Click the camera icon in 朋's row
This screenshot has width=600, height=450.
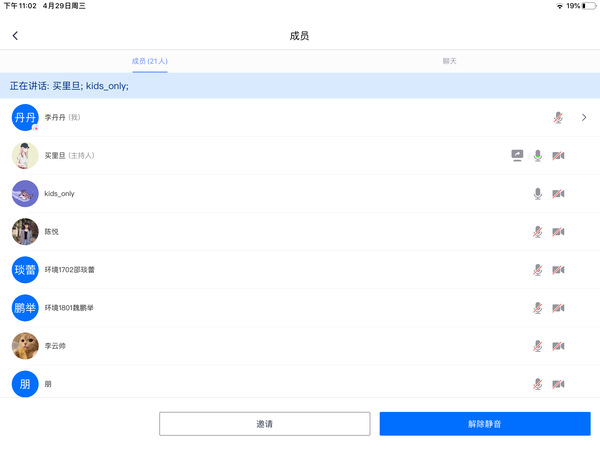[558, 384]
